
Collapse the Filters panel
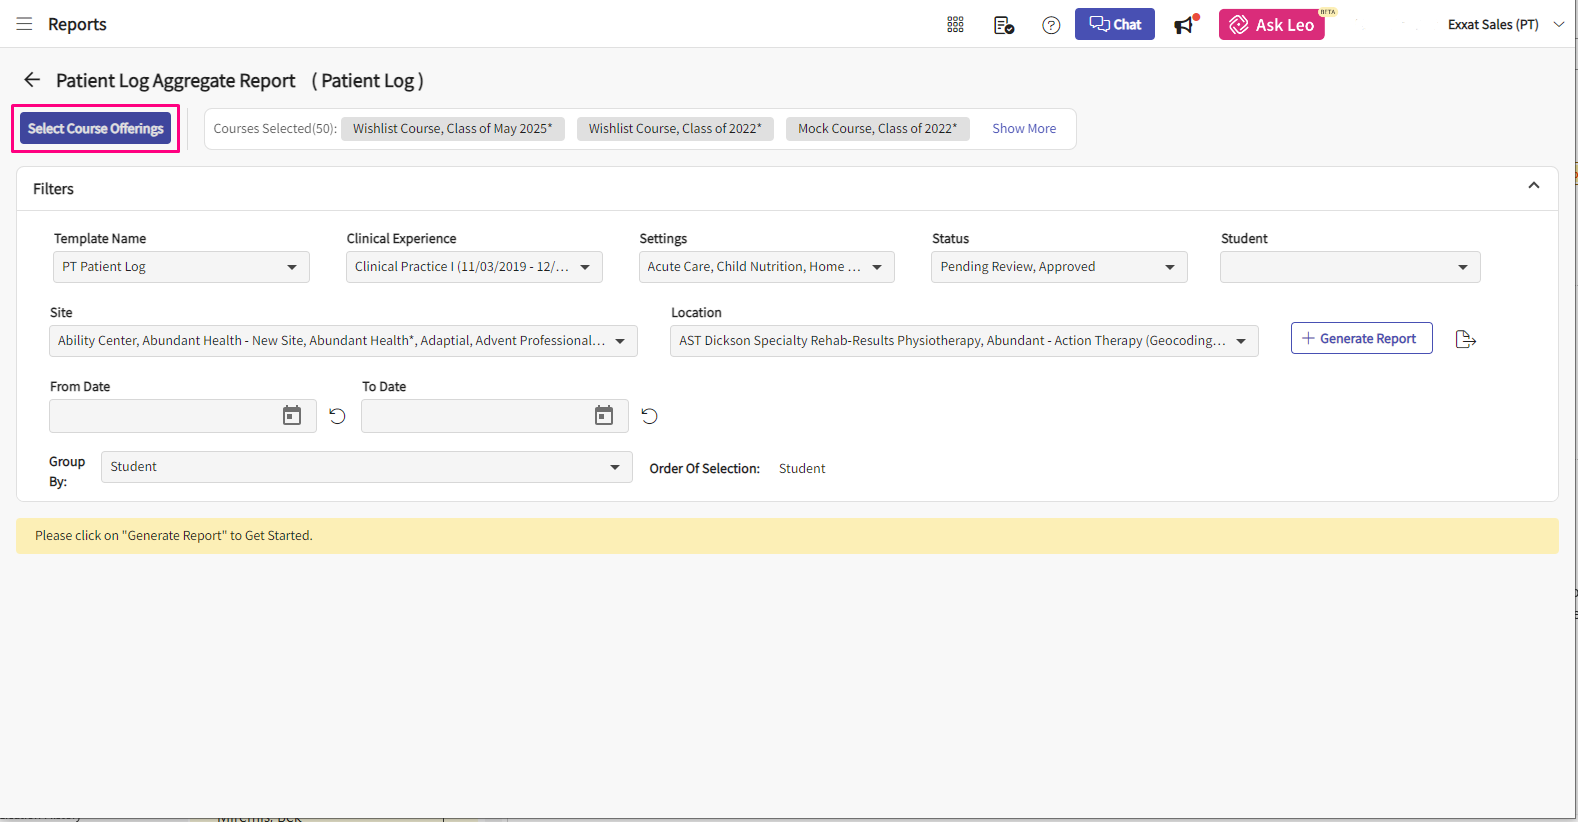tap(1533, 186)
